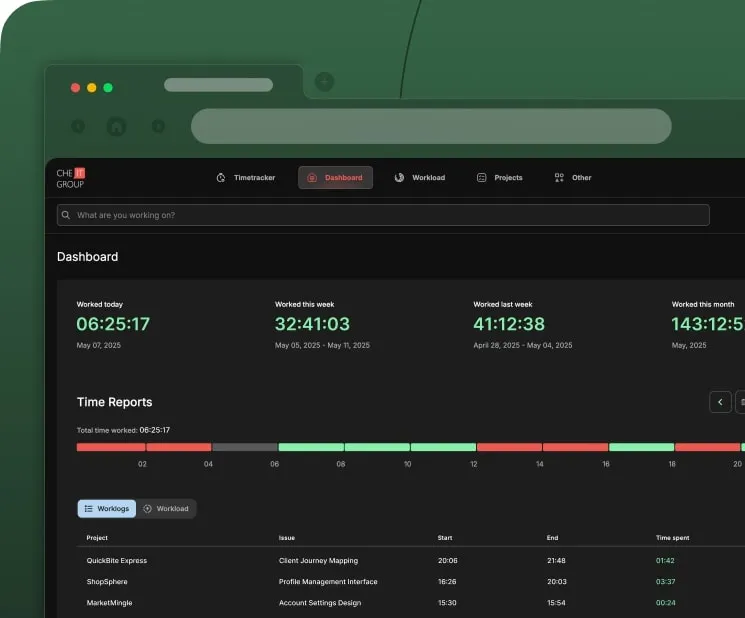Click the Issue column header
This screenshot has width=745, height=618.
287,538
